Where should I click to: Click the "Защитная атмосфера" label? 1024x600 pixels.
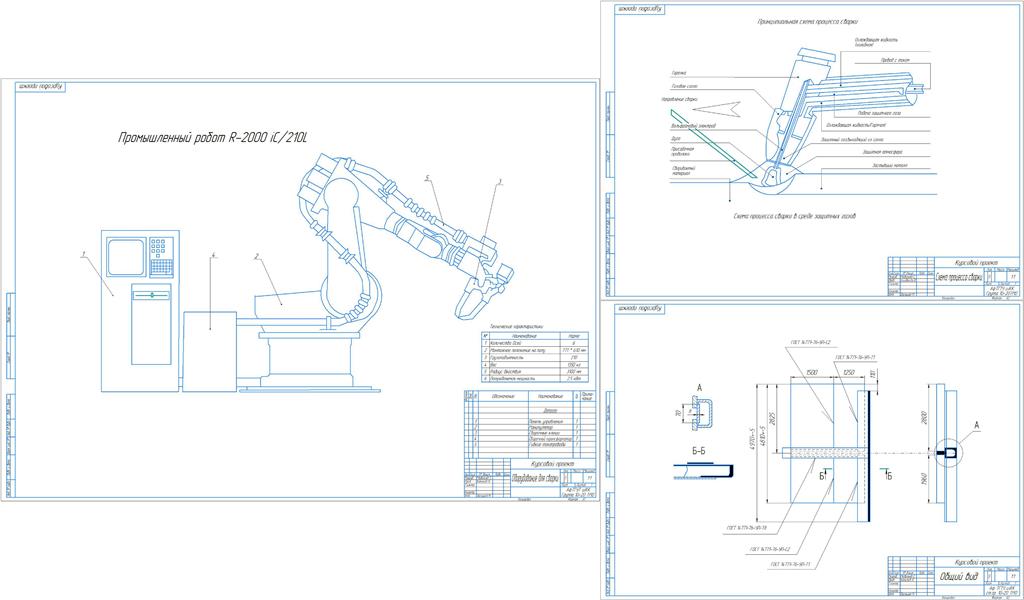coord(882,152)
